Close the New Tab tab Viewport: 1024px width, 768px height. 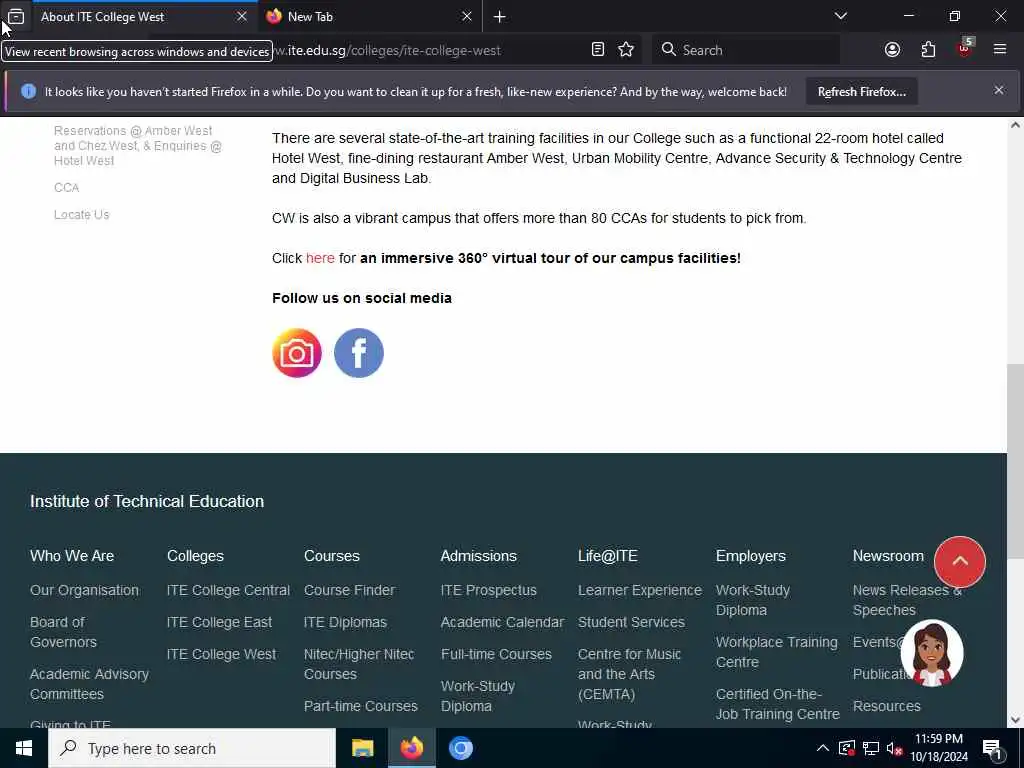coord(467,16)
